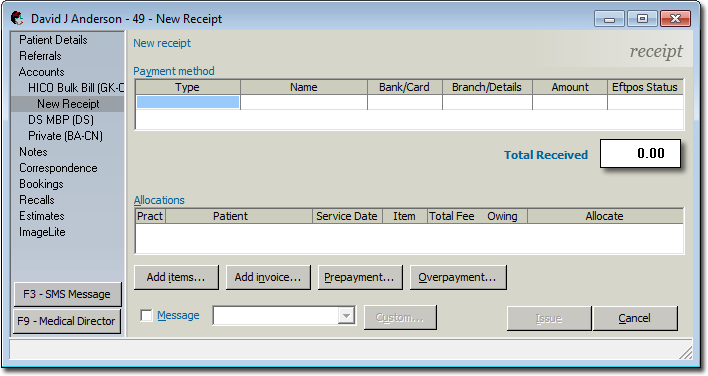This screenshot has height=376, width=708.
Task: Click F3 - SMS Message button
Action: pyautogui.click(x=67, y=294)
